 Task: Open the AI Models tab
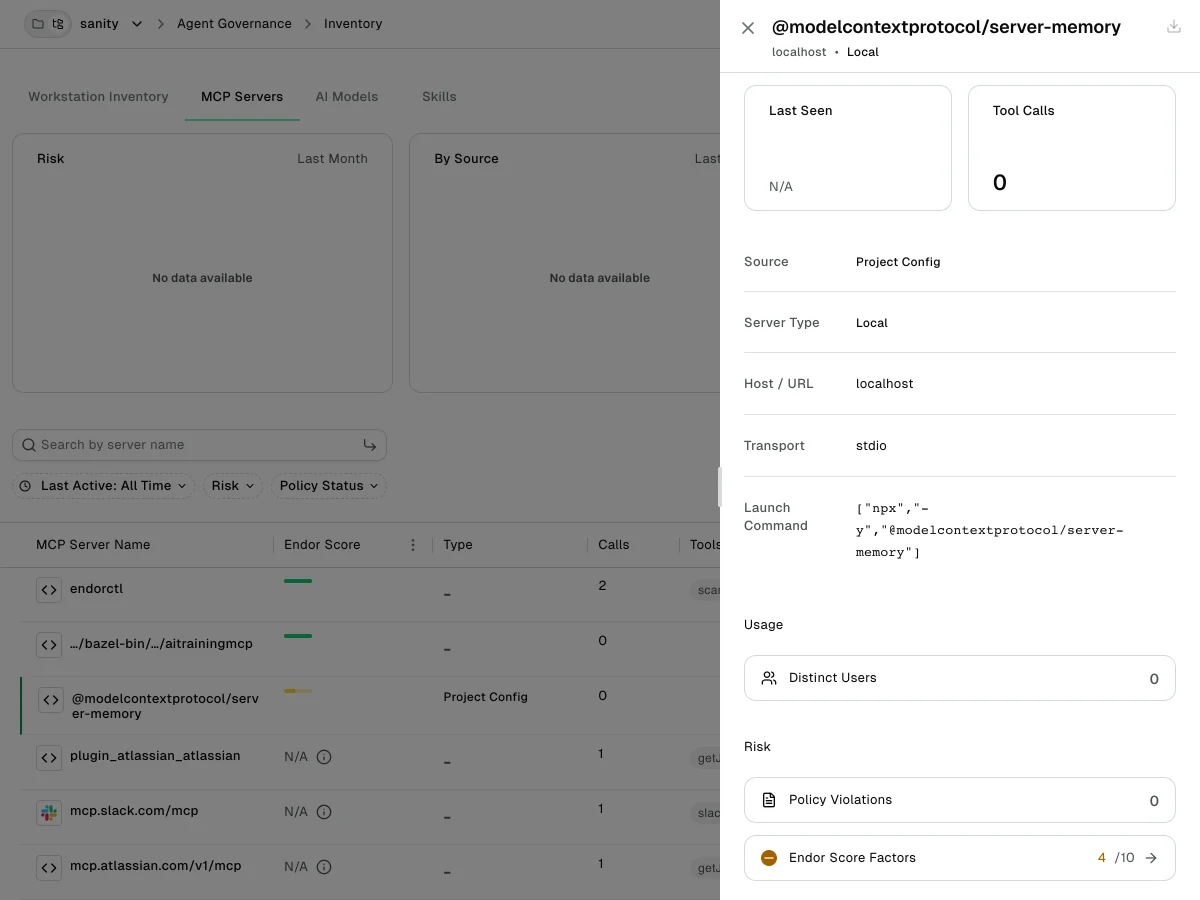[347, 97]
